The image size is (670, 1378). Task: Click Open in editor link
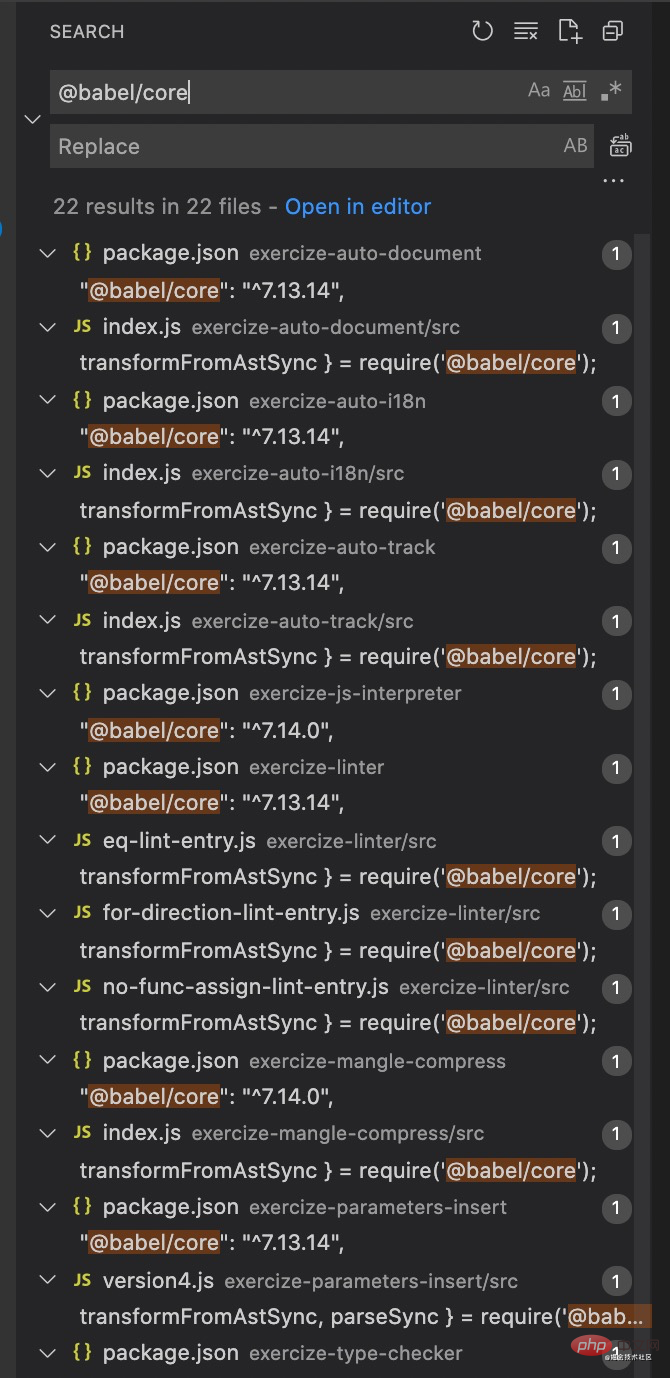point(358,207)
